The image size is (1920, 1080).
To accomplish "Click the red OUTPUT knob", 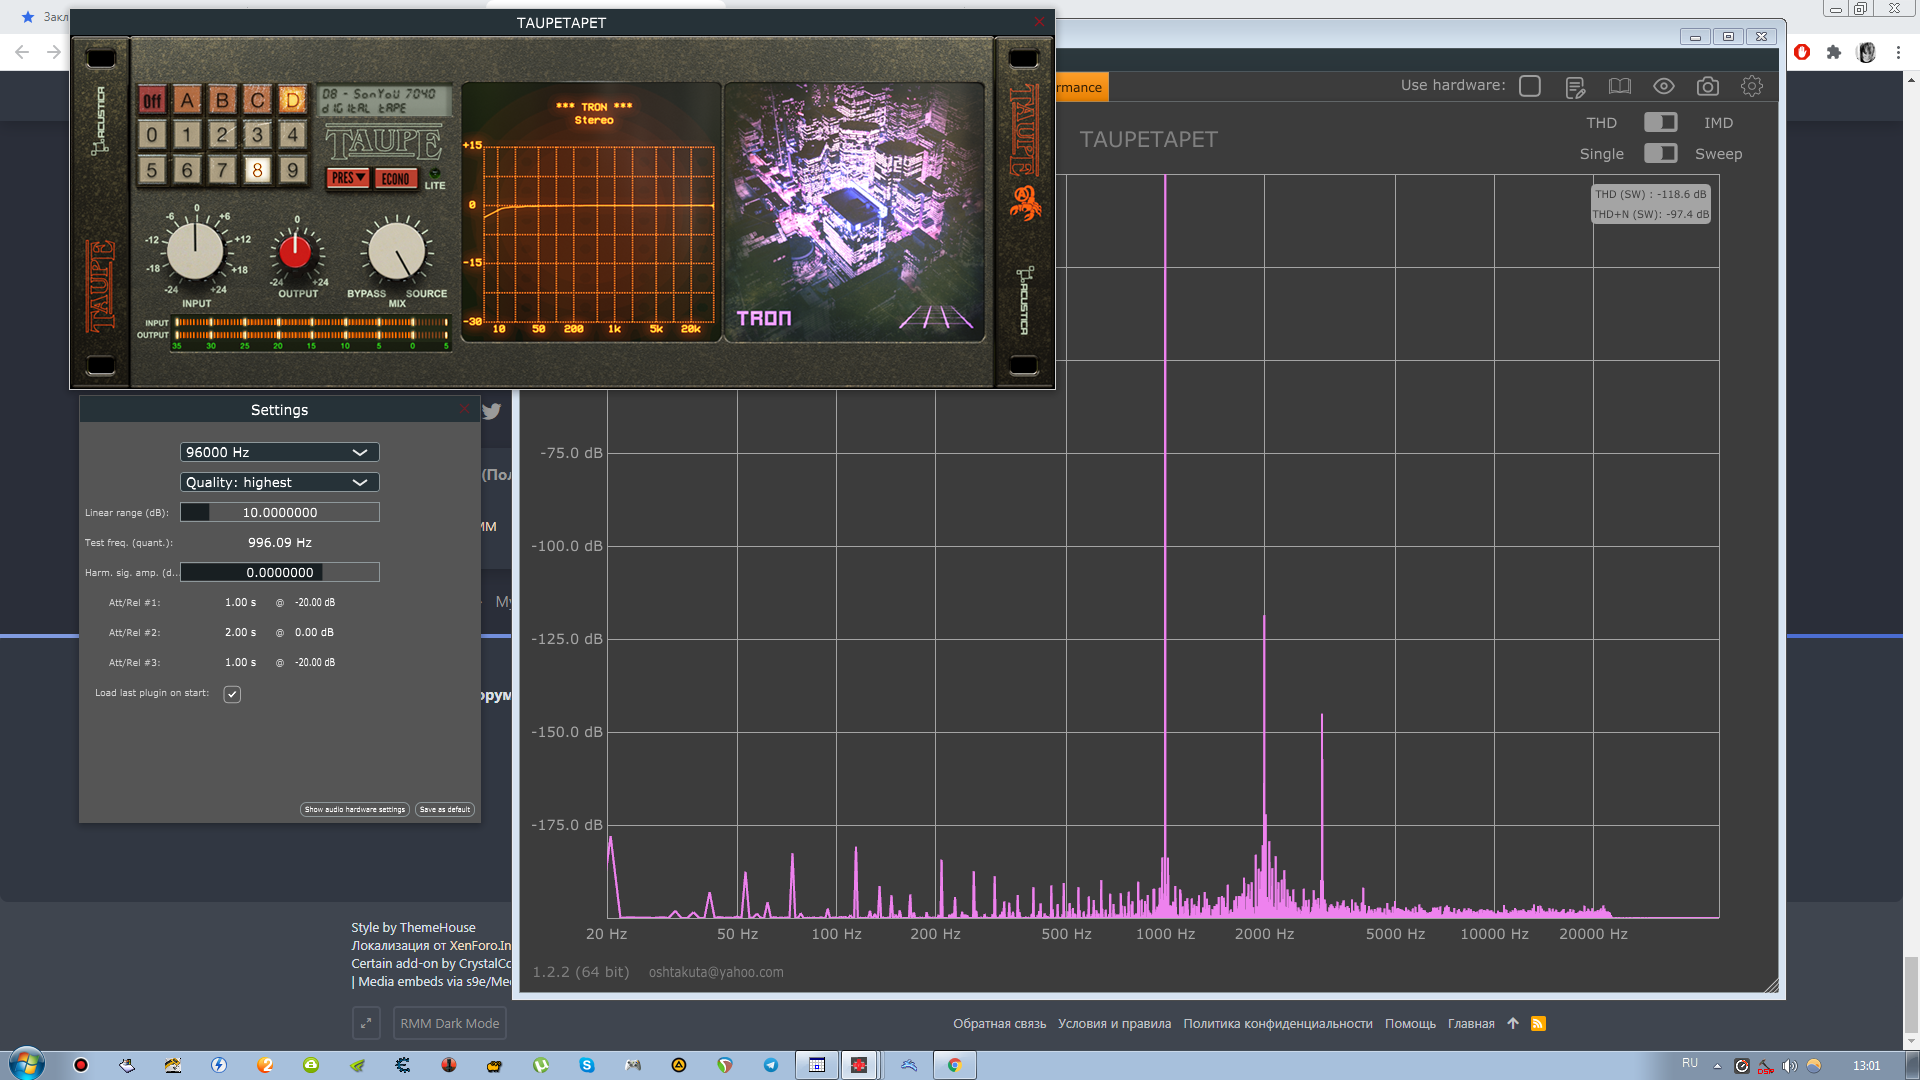I will 296,252.
